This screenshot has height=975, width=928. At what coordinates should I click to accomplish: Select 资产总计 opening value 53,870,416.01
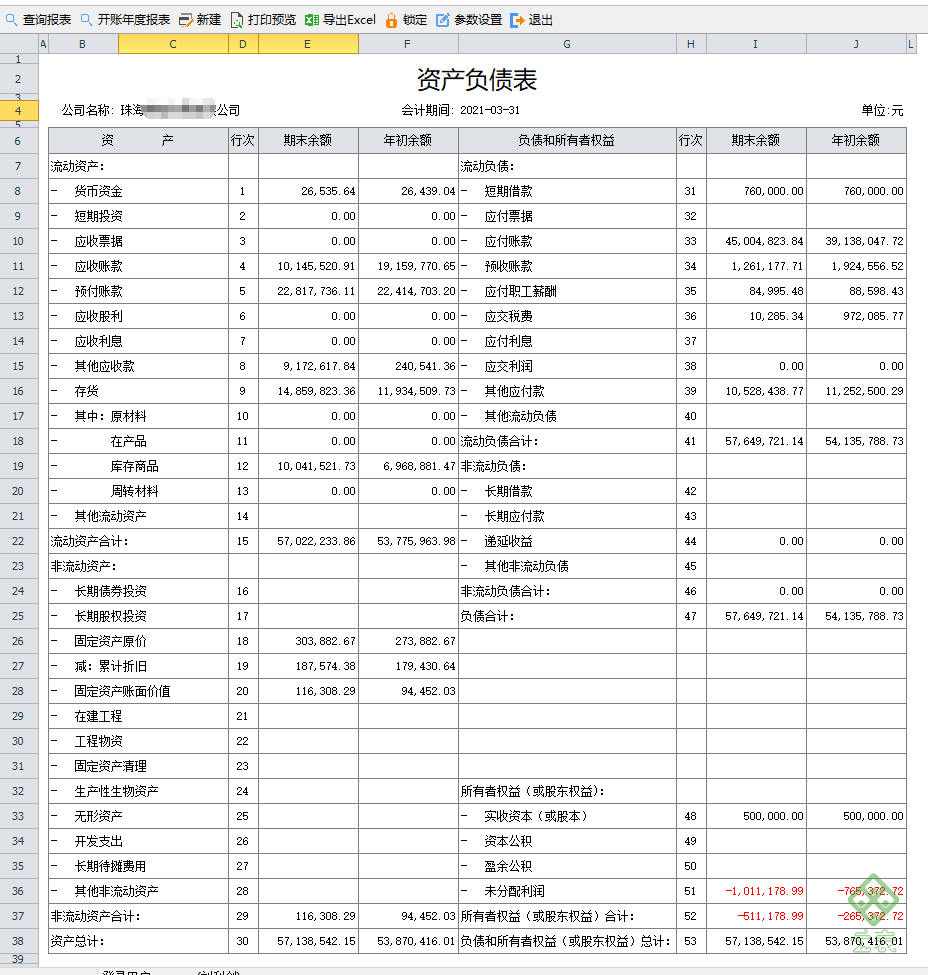click(x=409, y=941)
